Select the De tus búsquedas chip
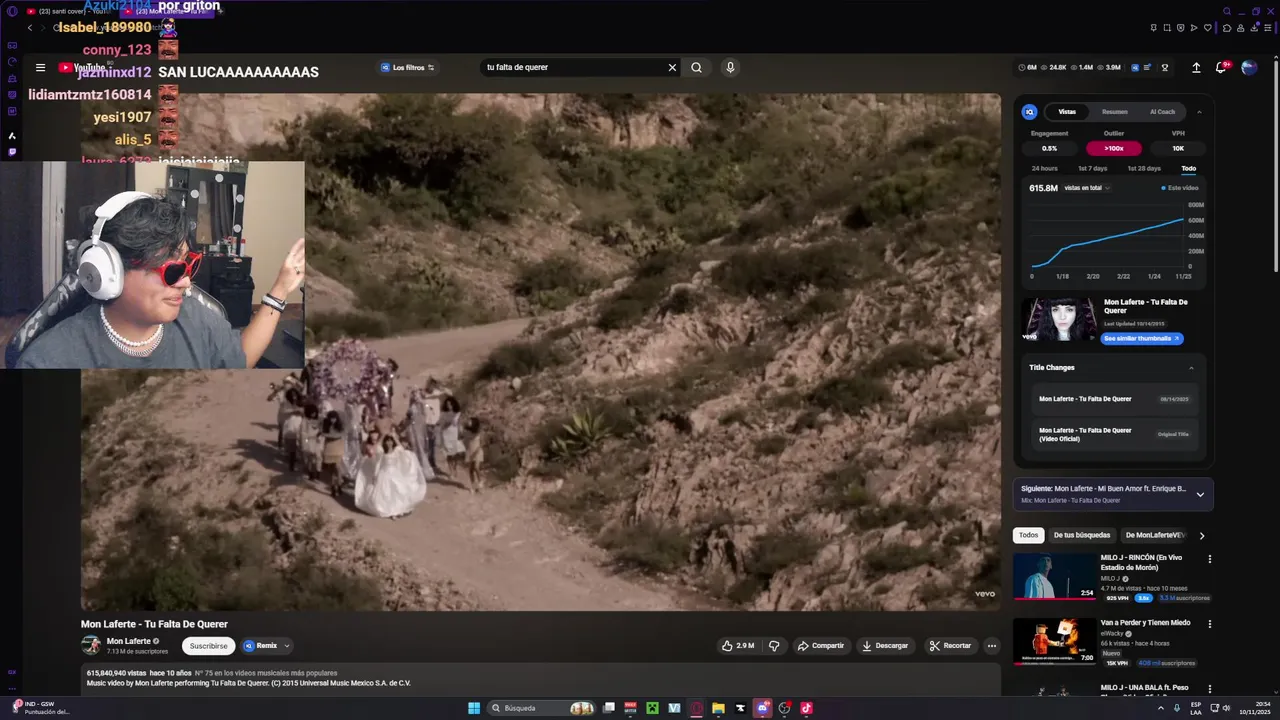This screenshot has height=720, width=1280. [x=1082, y=535]
